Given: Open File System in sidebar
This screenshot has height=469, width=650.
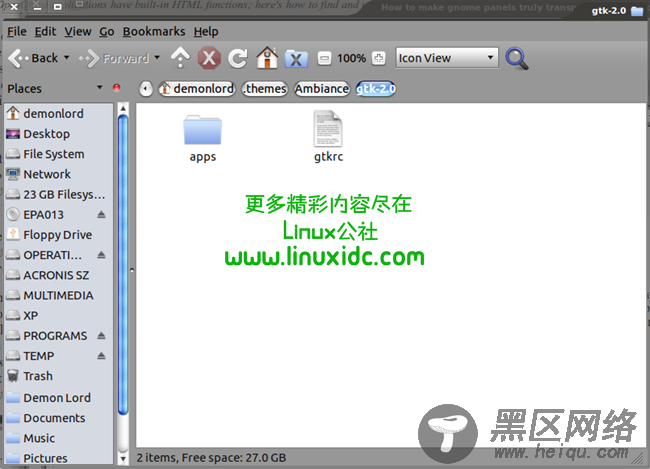Looking at the screenshot, I should [58, 154].
